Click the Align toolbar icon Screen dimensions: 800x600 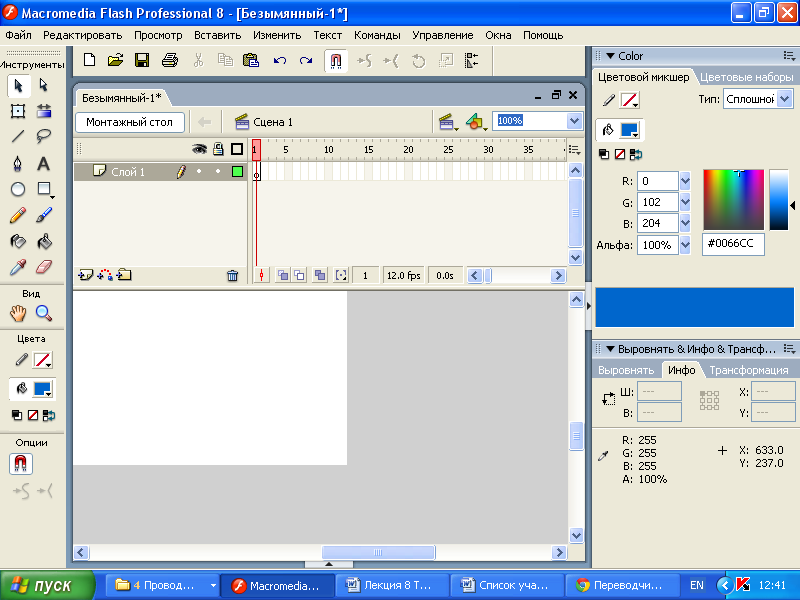click(x=471, y=61)
